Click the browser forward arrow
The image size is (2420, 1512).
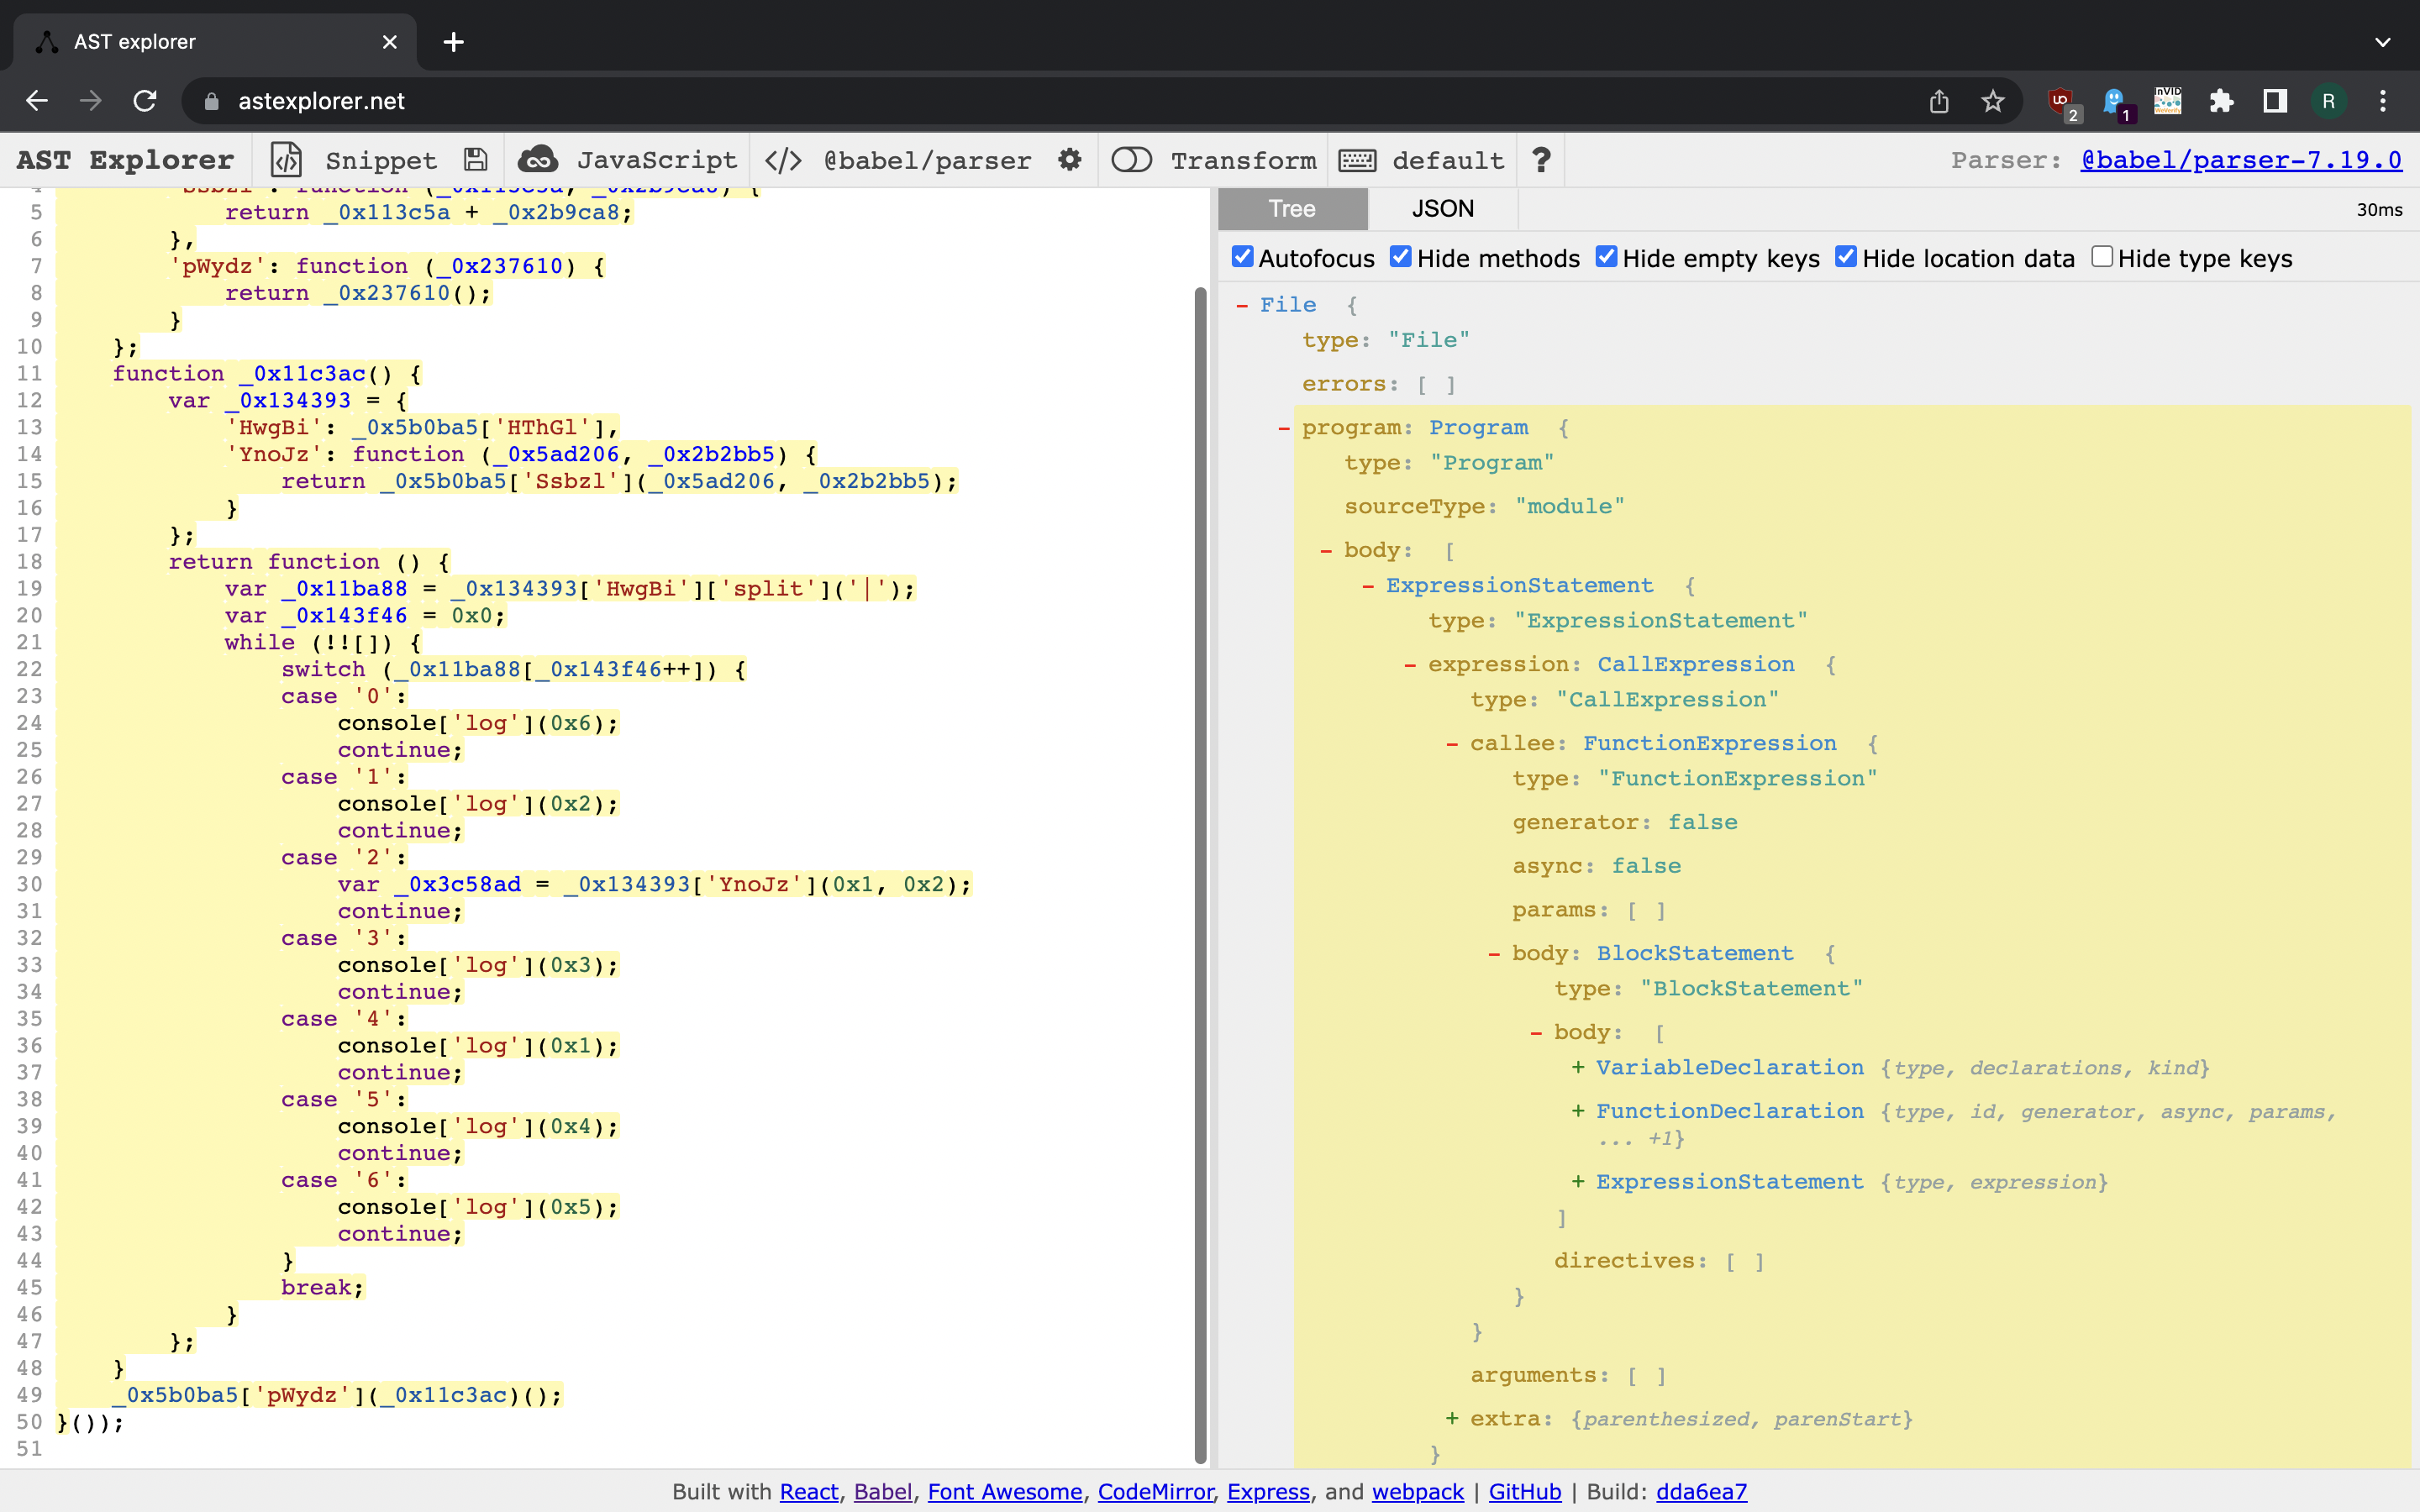coord(91,101)
